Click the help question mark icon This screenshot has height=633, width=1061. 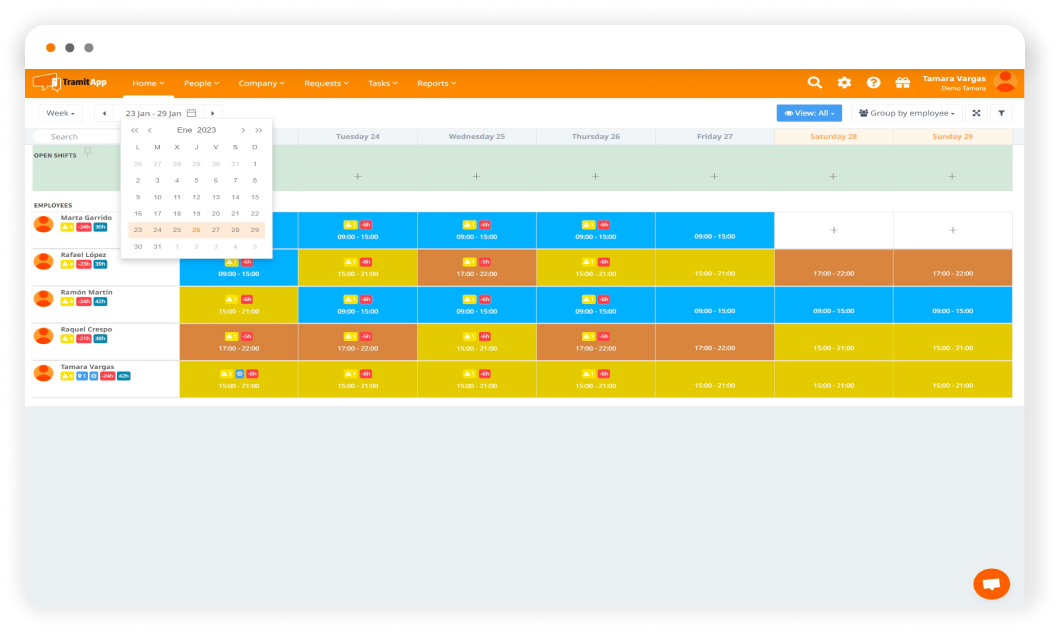point(873,83)
